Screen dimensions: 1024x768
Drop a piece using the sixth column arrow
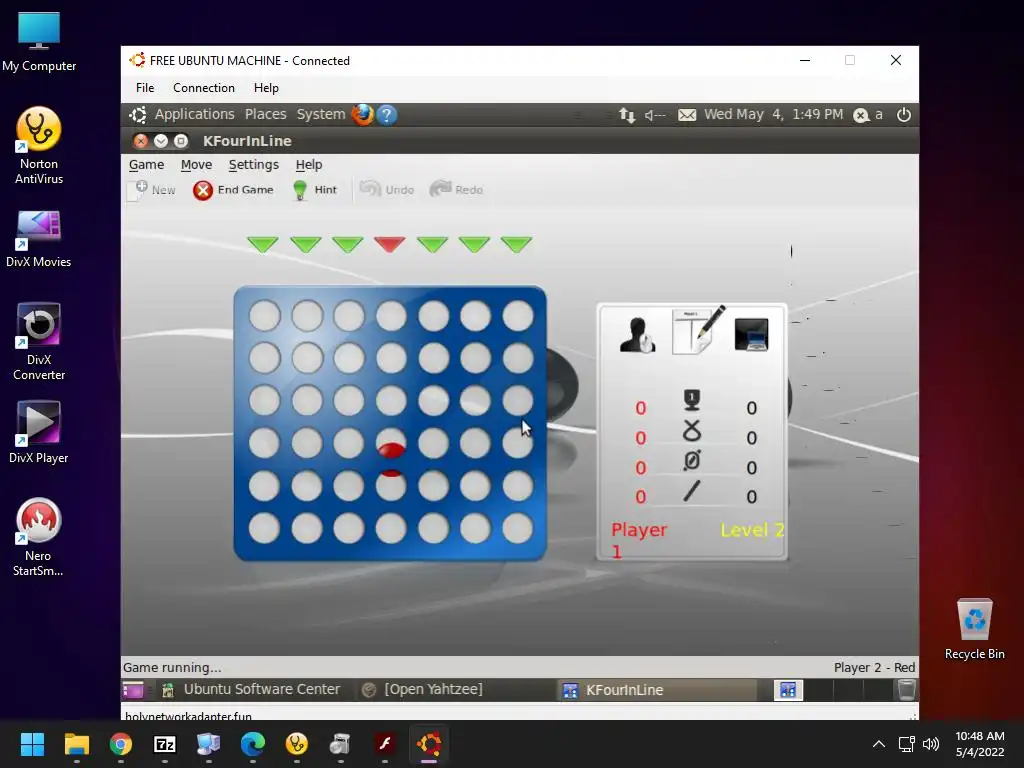pos(475,245)
